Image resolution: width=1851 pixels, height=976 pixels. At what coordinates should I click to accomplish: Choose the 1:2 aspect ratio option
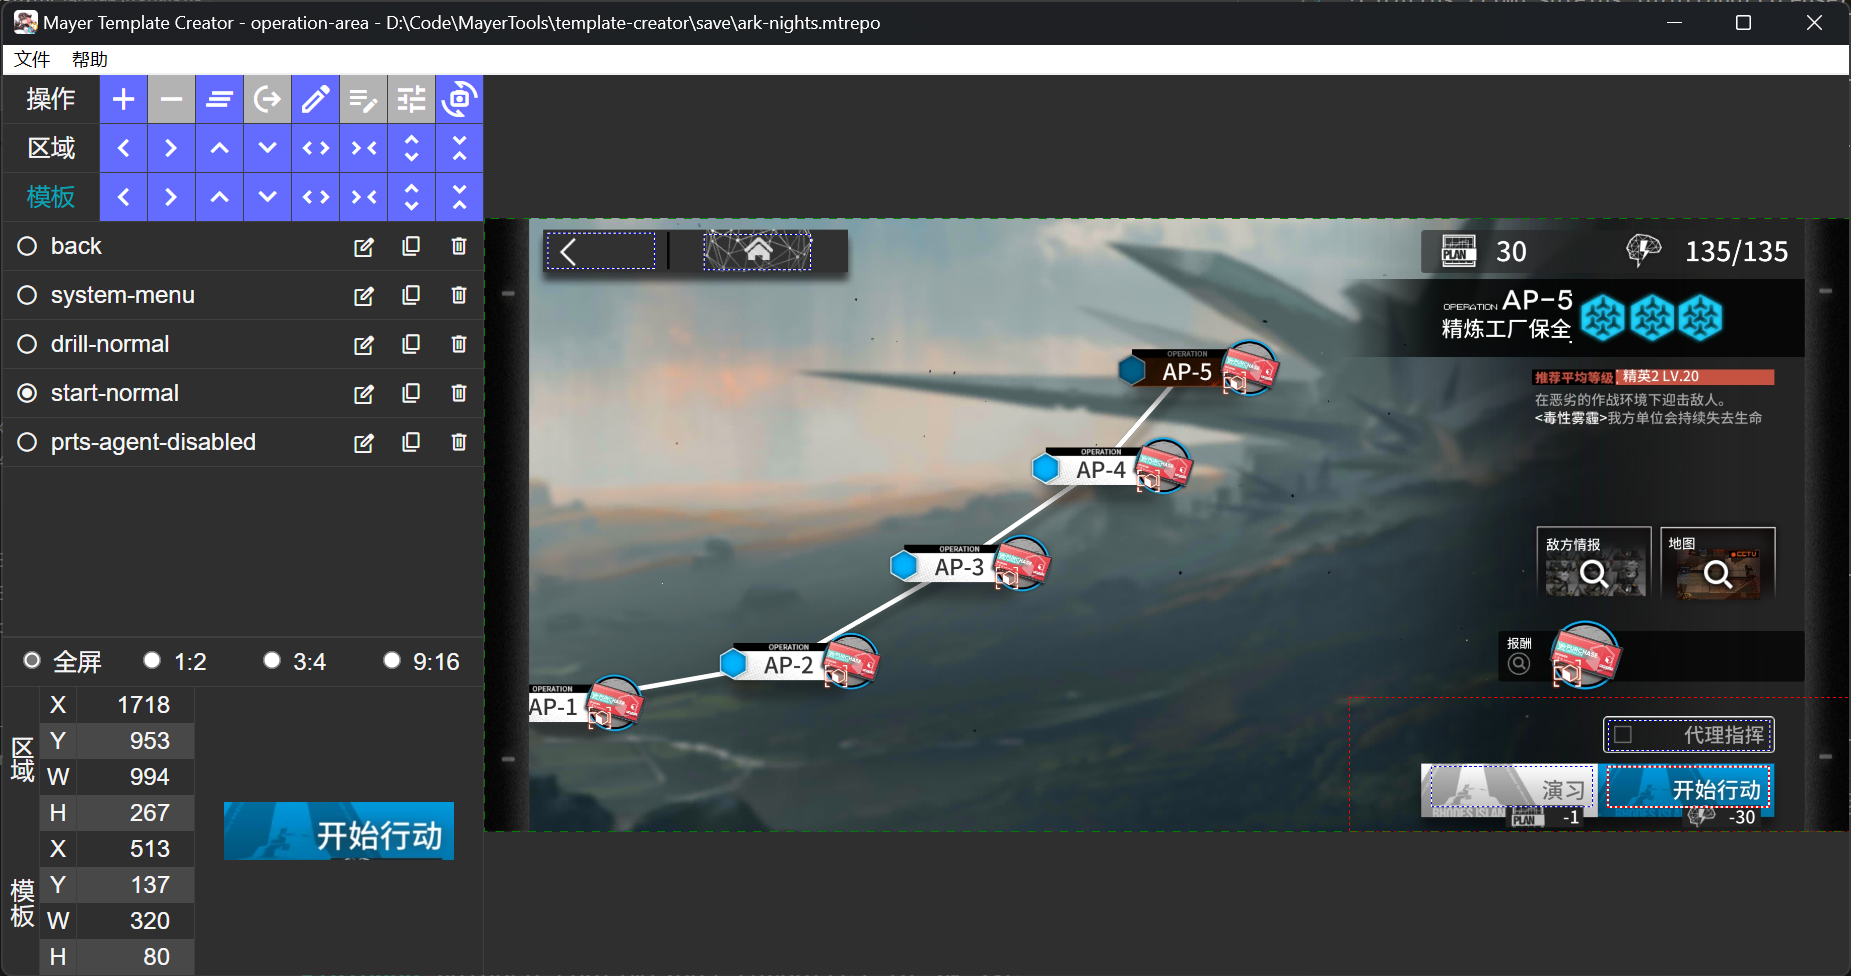pos(152,660)
